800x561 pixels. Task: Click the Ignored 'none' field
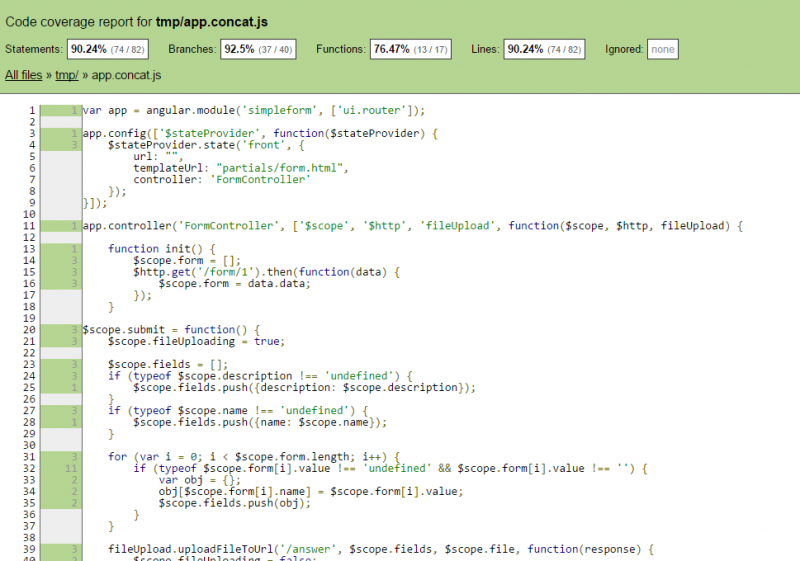pos(662,49)
